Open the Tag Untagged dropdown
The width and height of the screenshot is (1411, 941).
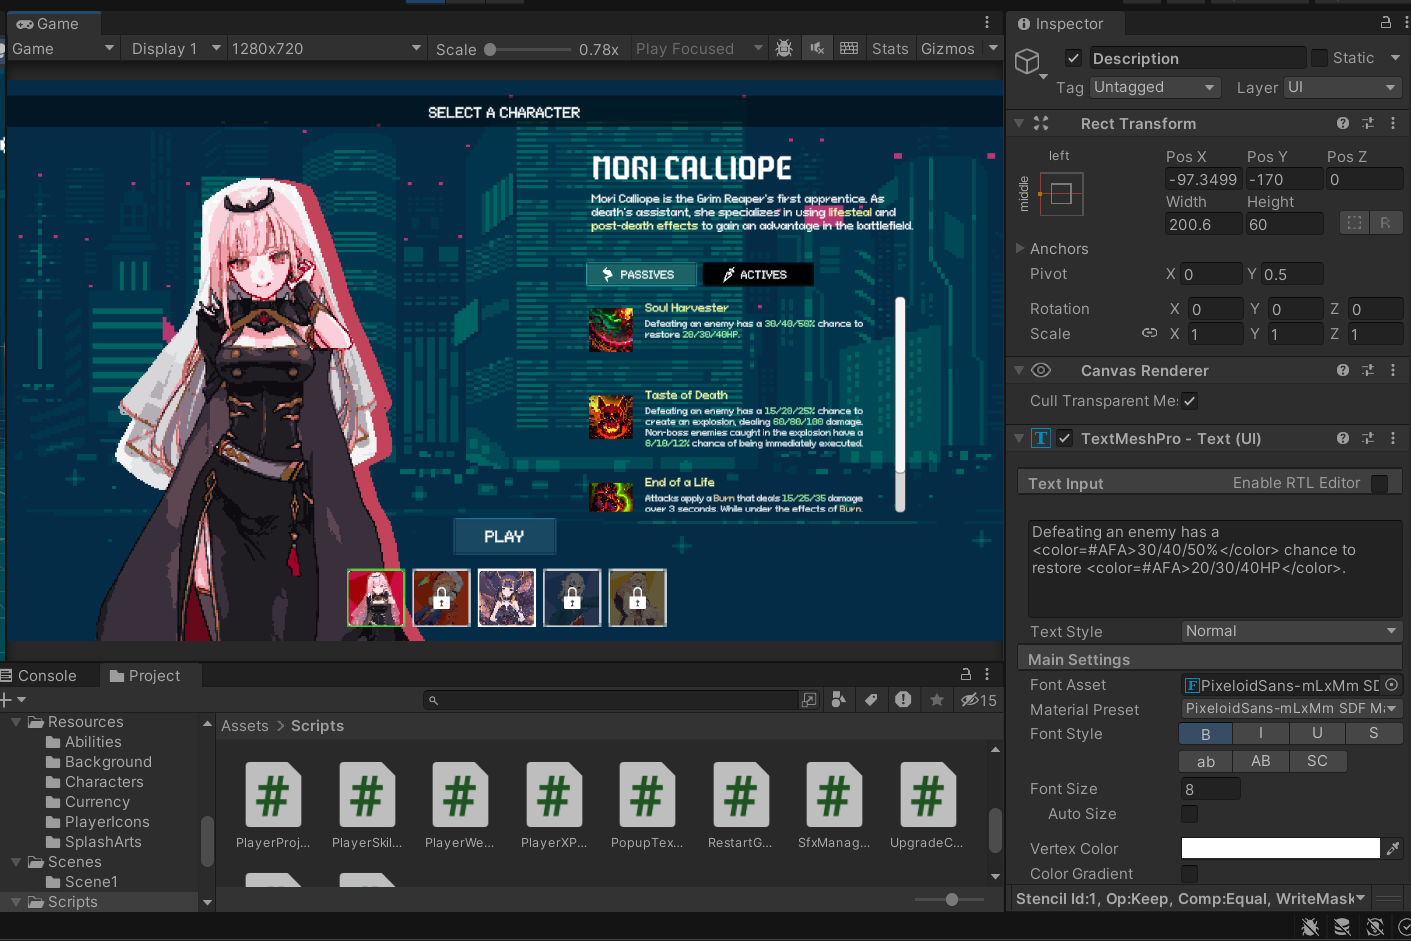pyautogui.click(x=1155, y=87)
